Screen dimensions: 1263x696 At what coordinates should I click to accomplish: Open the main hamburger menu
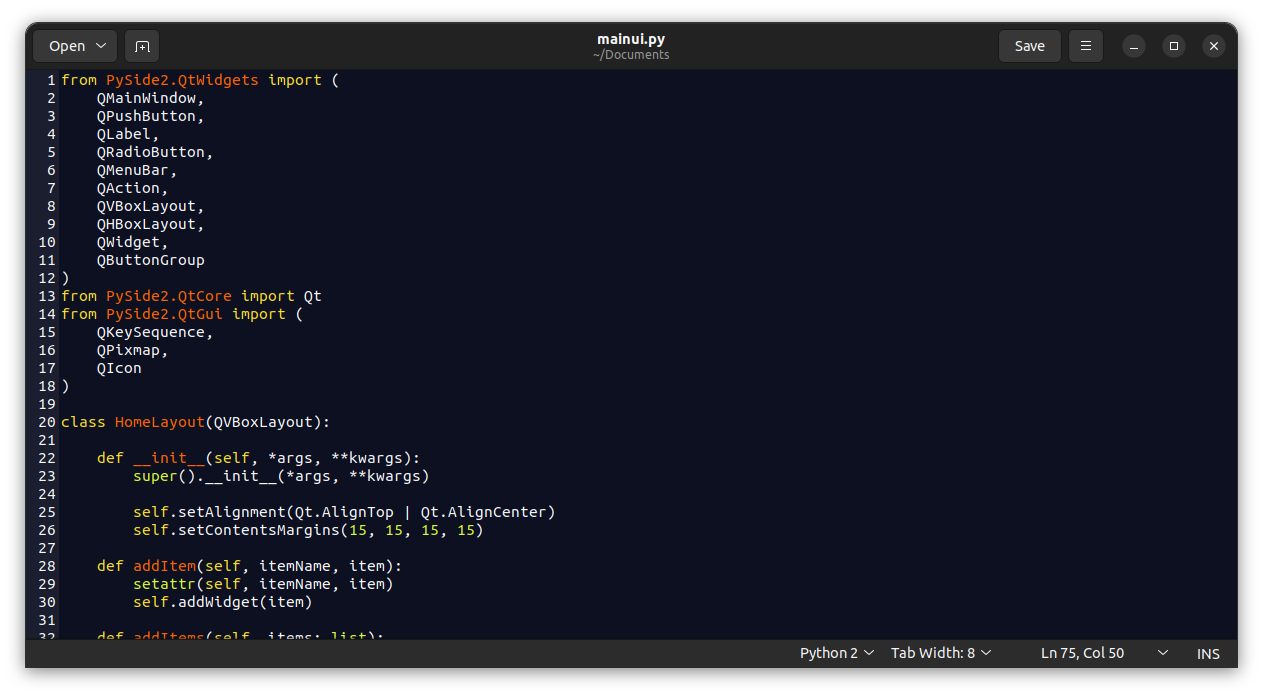pyautogui.click(x=1085, y=45)
